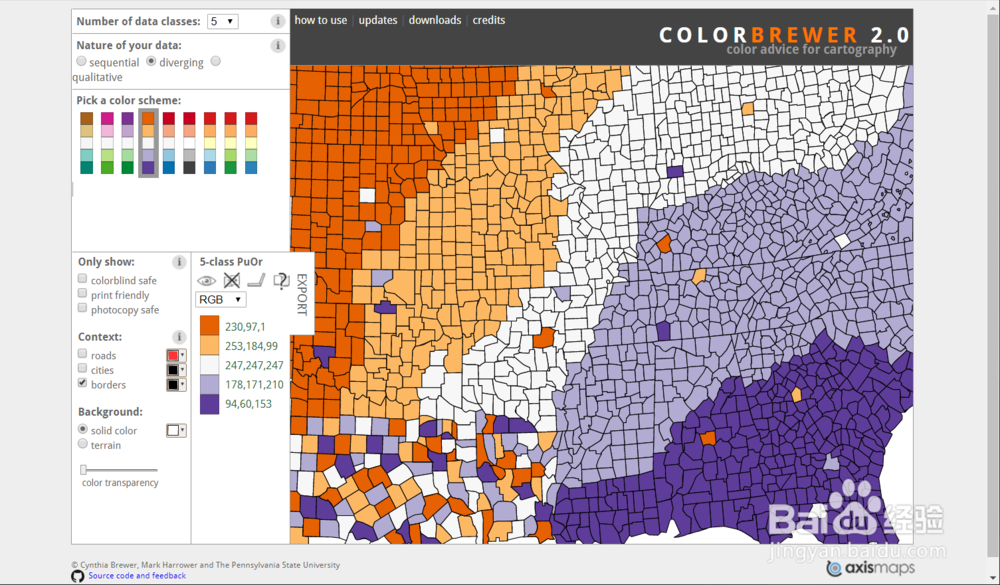
Task: Enable the photocopy safe checkbox
Action: 82,308
